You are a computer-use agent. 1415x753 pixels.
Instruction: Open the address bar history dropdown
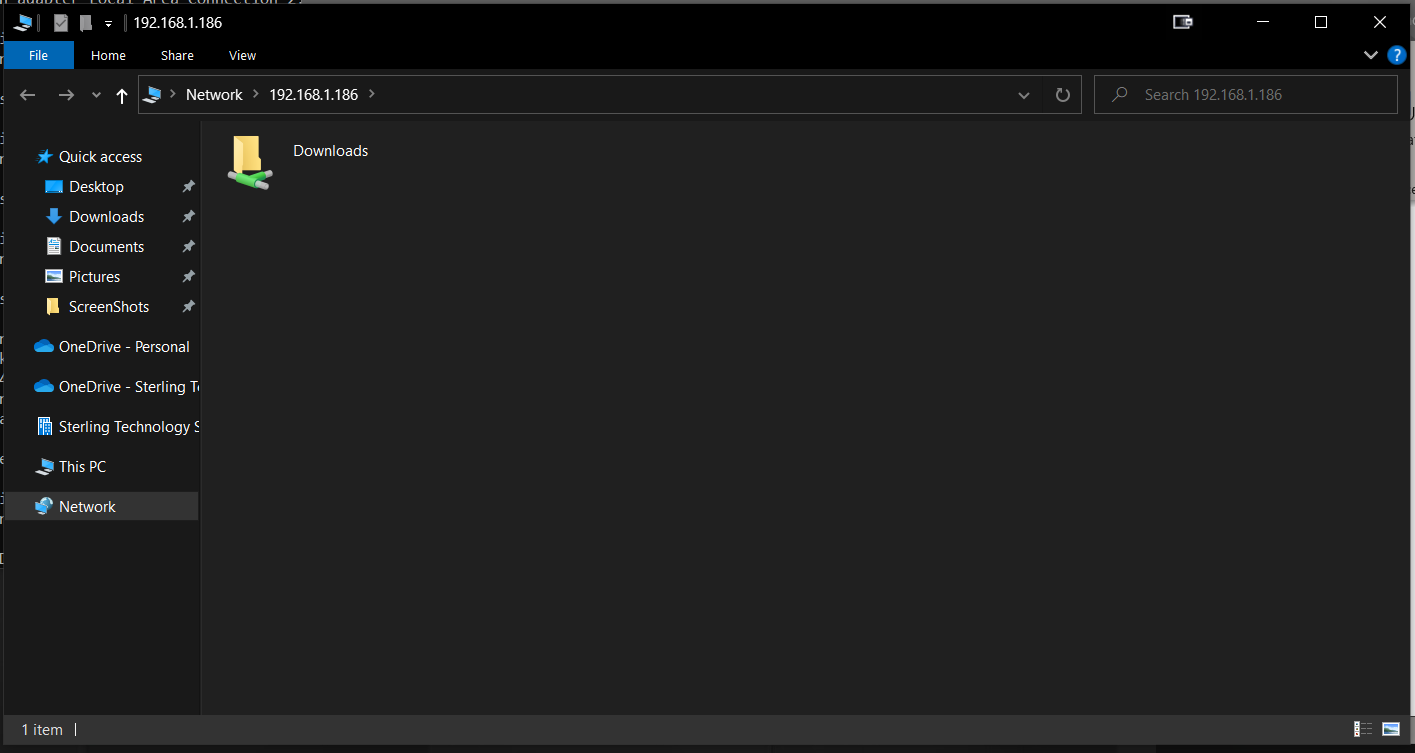coord(1024,94)
